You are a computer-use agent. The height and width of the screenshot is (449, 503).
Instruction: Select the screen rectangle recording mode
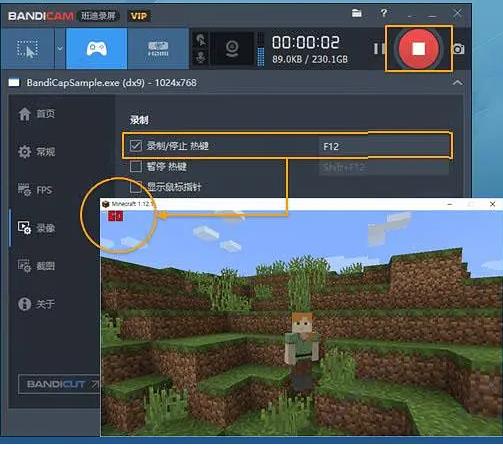click(27, 49)
